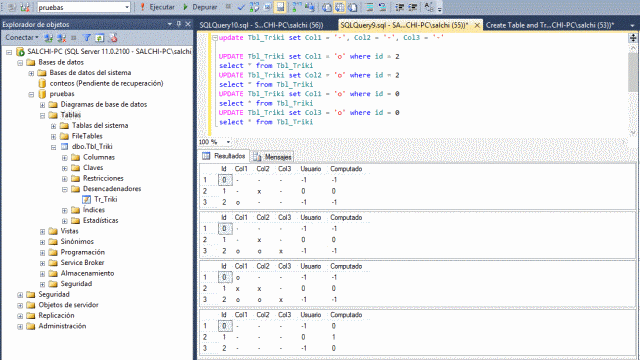The height and width of the screenshot is (360, 640).
Task: Click the filter icon in Object Explorer
Action: pos(87,38)
